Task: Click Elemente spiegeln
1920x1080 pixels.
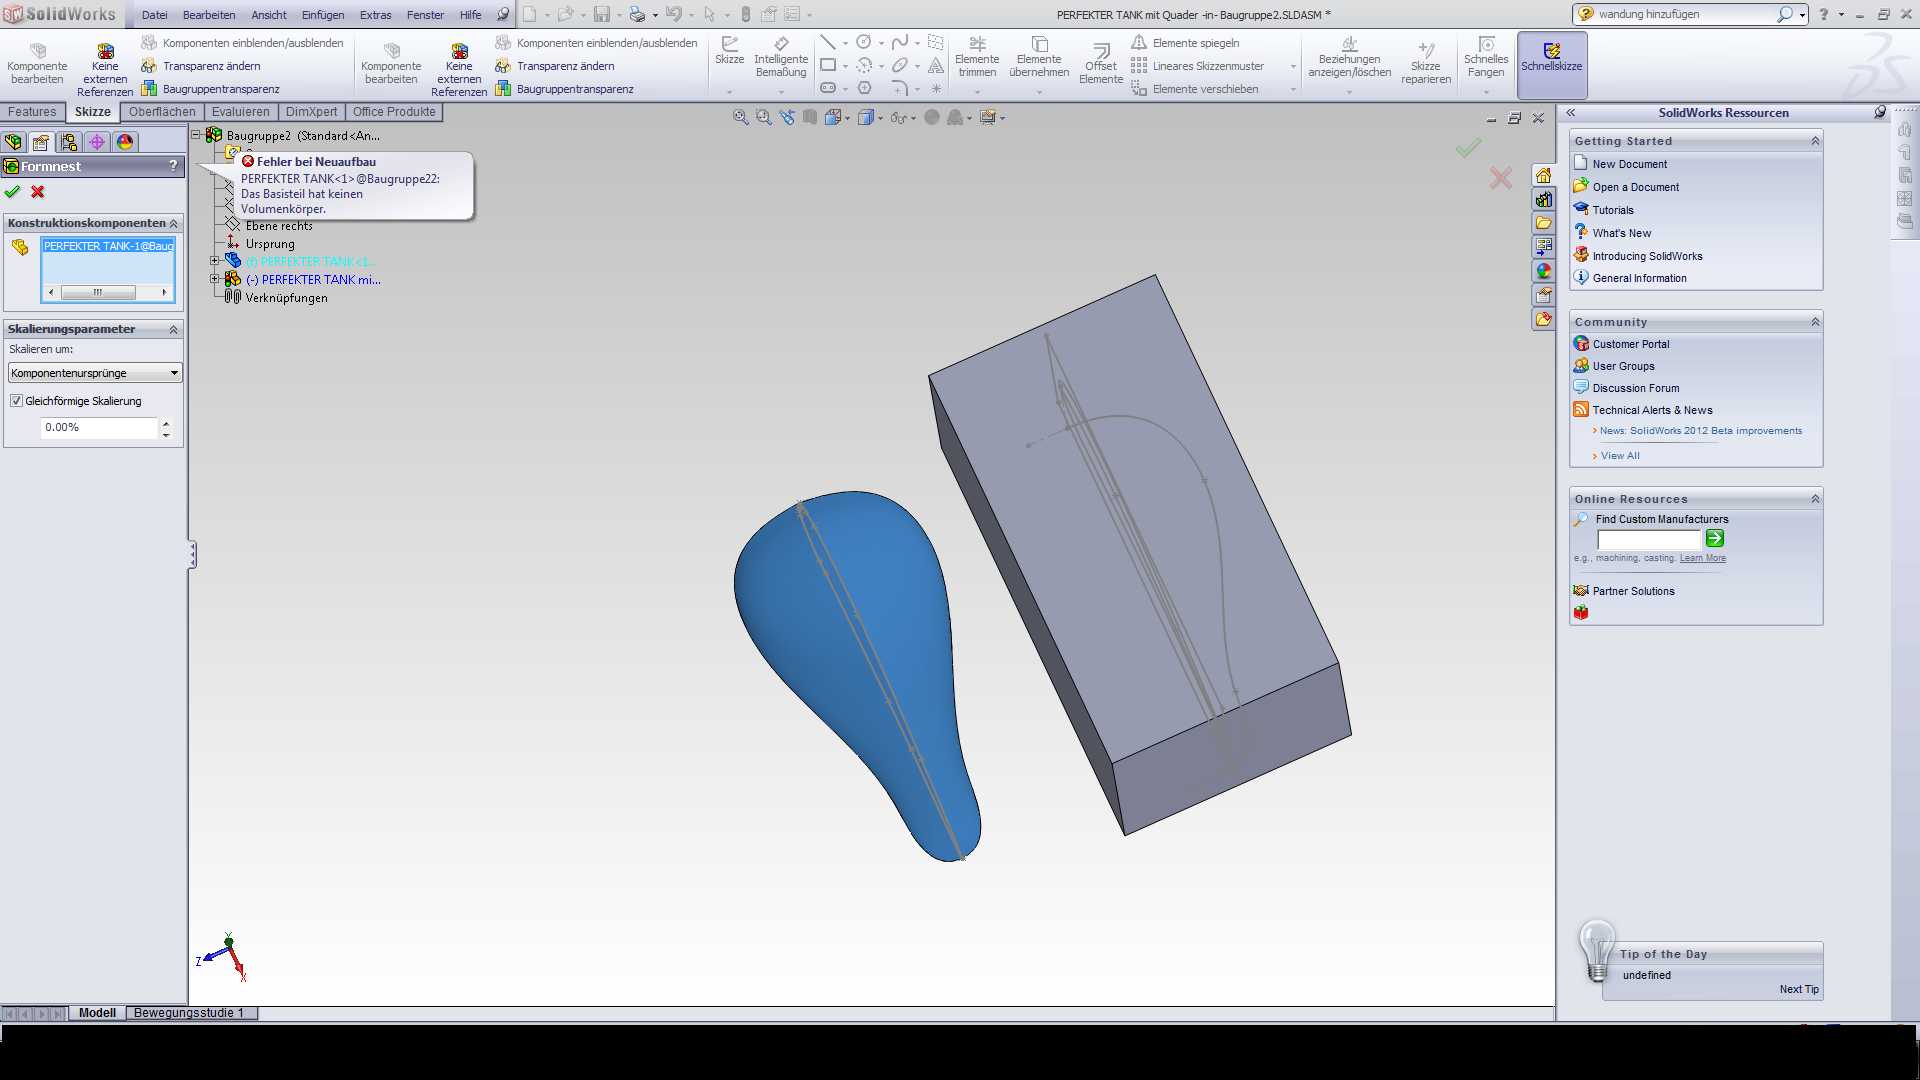Action: click(x=1185, y=43)
